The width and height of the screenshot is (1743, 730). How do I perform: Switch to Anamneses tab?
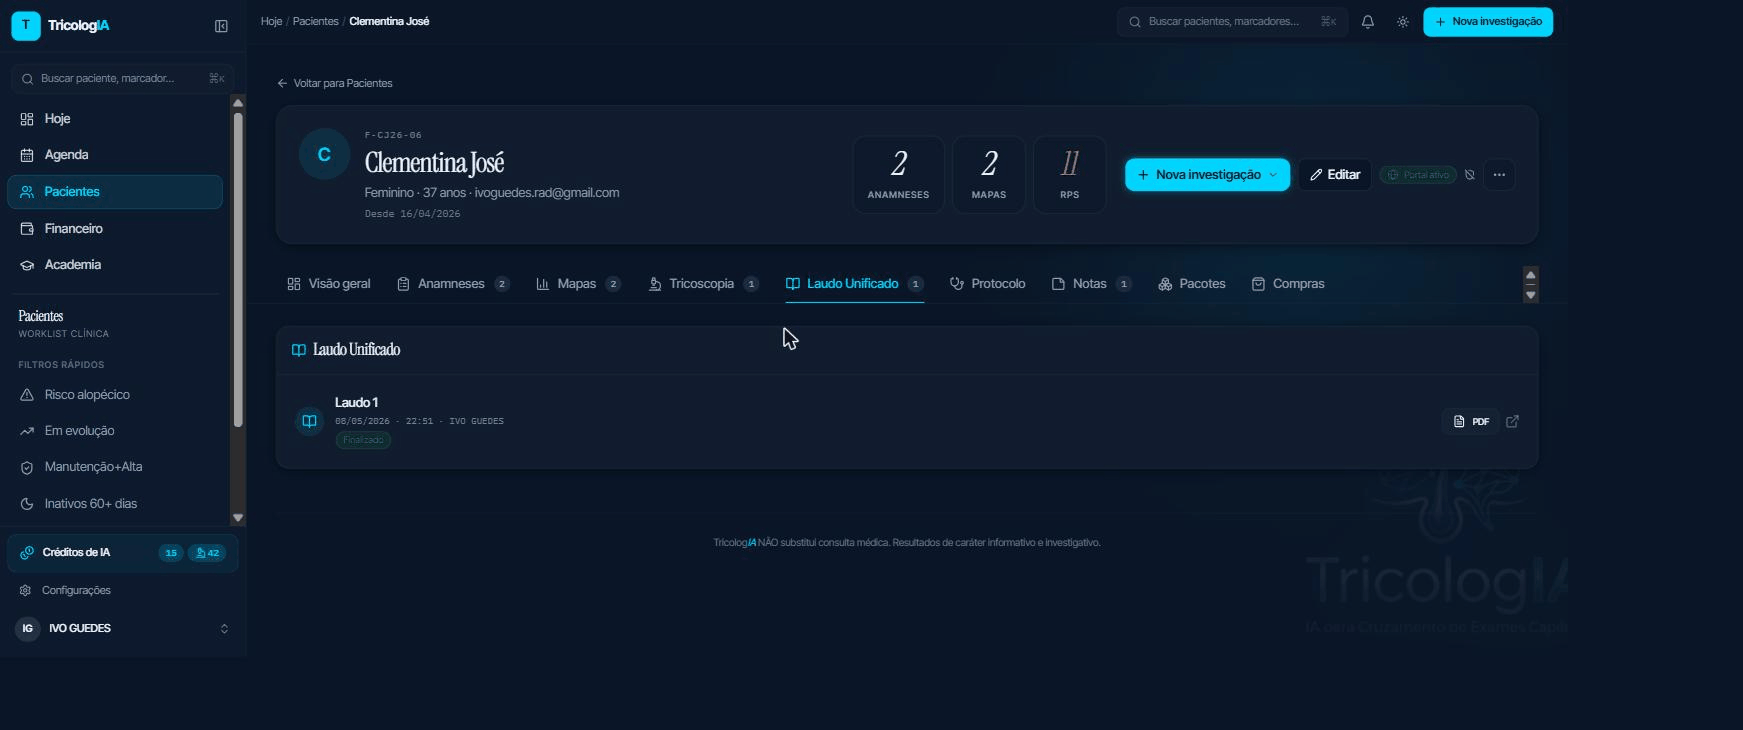coord(453,284)
